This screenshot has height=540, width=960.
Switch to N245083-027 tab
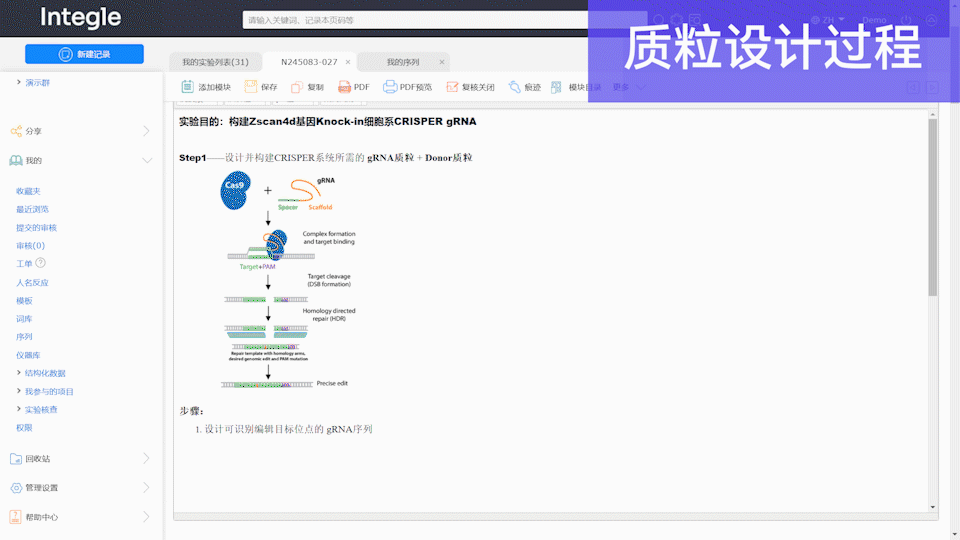309,62
